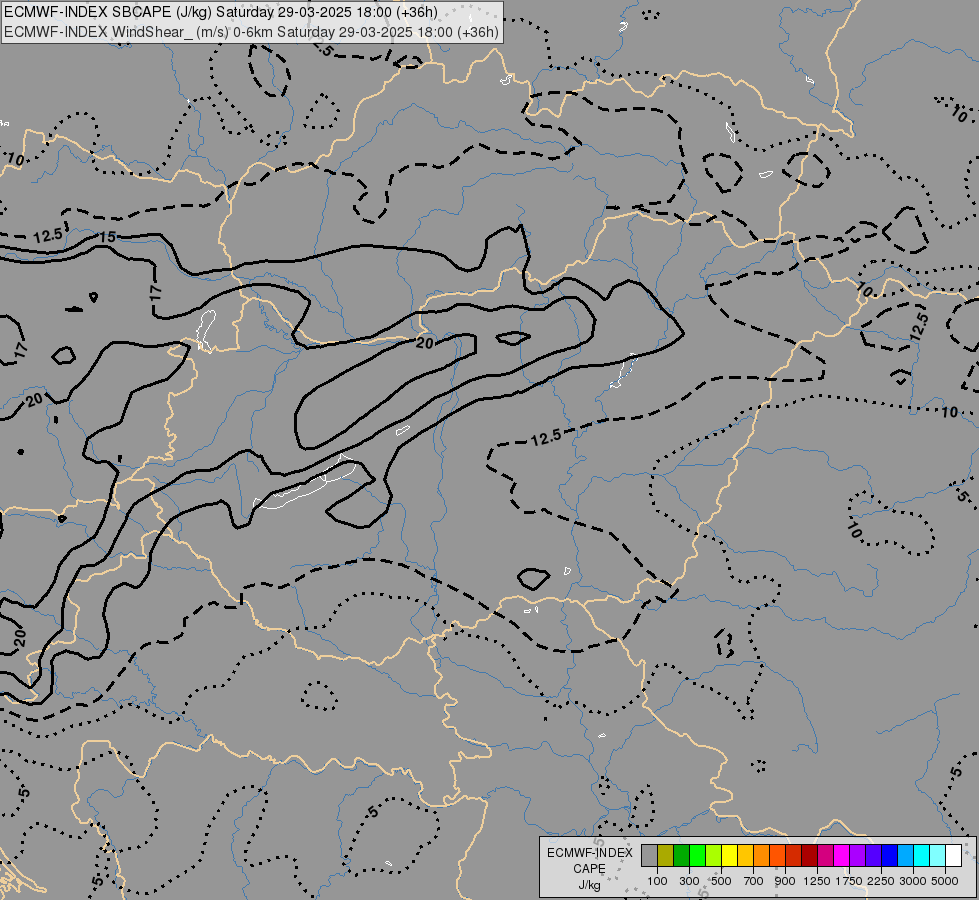This screenshot has width=979, height=900.
Task: Select the pure blue legend swatch
Action: pos(890,855)
